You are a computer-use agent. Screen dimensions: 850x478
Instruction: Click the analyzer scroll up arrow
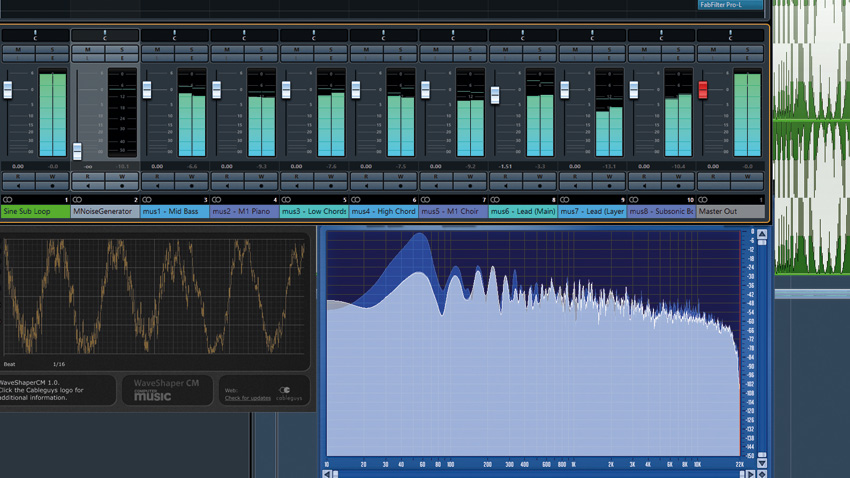pyautogui.click(x=762, y=234)
